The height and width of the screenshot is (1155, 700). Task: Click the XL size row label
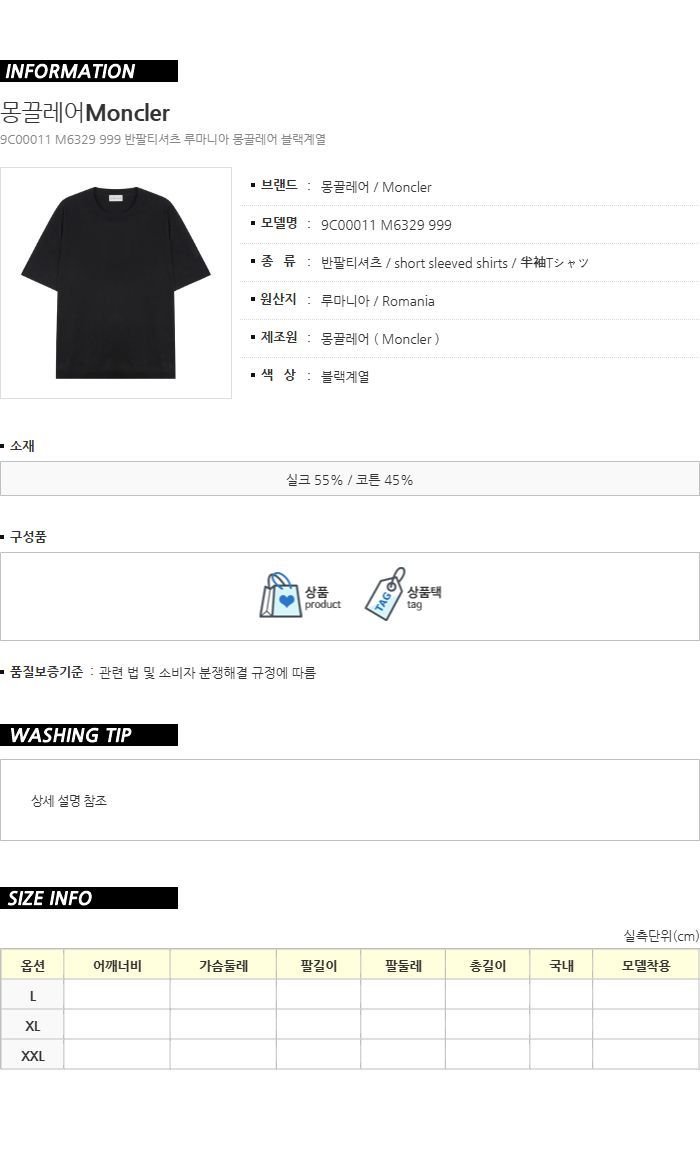(32, 1025)
